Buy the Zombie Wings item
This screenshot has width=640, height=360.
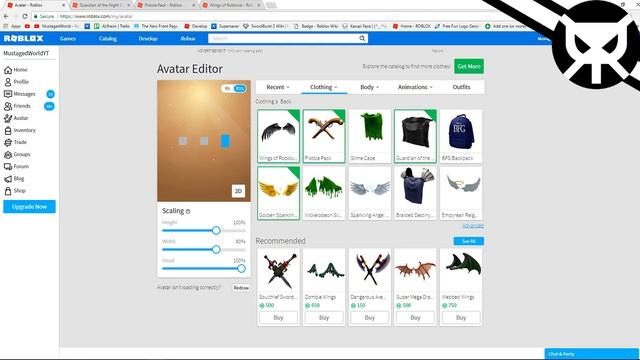pos(324,318)
